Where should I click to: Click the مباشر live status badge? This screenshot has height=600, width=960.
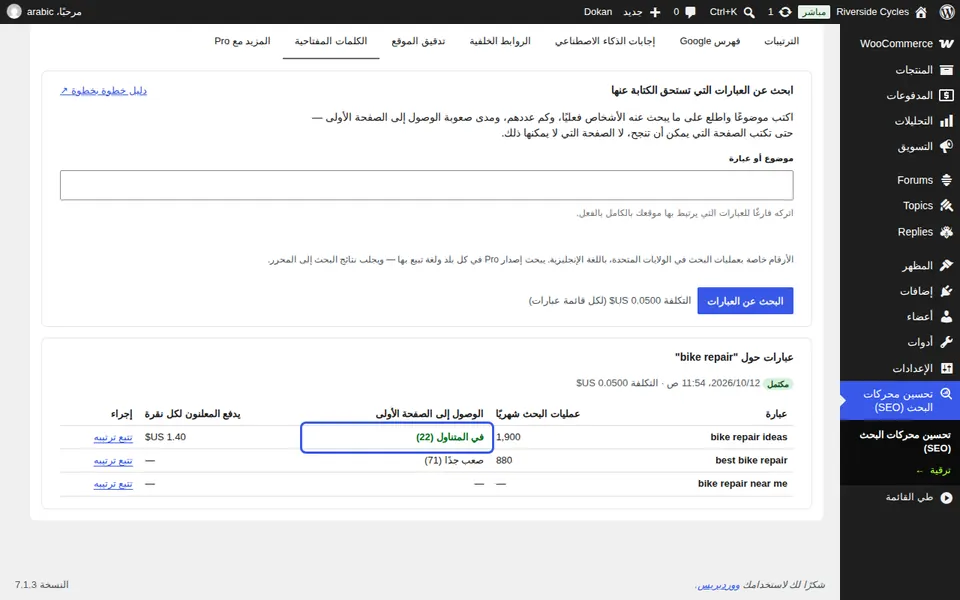coord(814,12)
